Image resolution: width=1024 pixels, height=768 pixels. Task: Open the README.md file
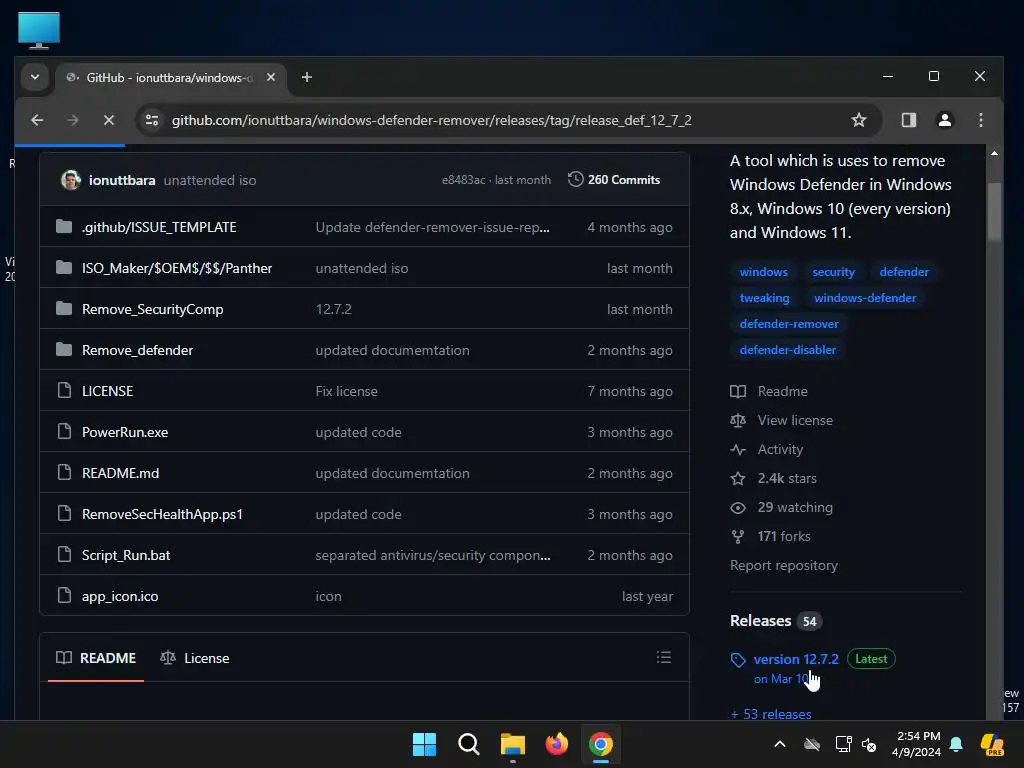coord(120,473)
